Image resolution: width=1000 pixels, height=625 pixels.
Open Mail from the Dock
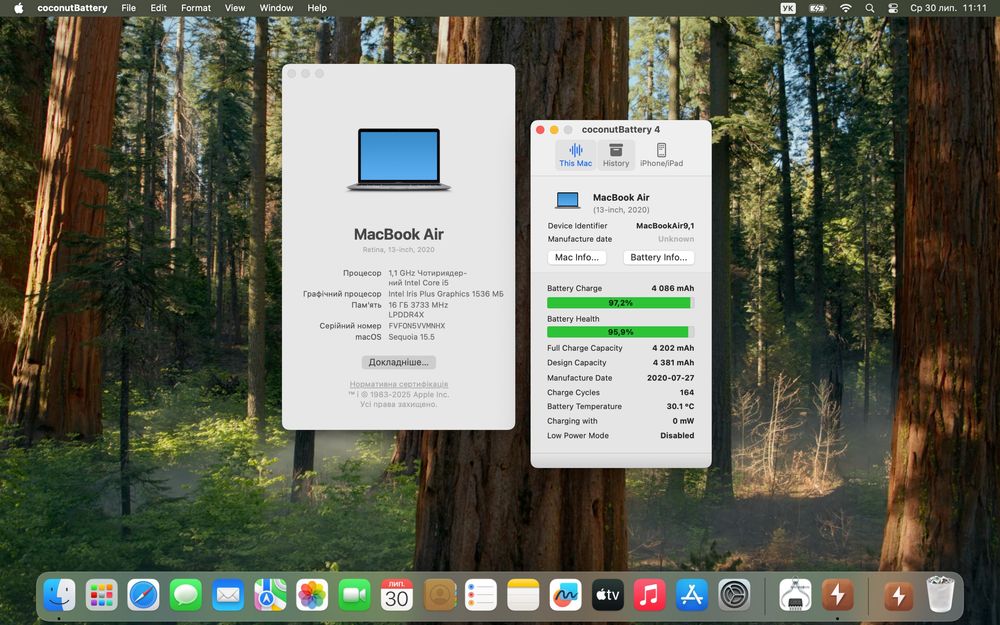pos(228,595)
